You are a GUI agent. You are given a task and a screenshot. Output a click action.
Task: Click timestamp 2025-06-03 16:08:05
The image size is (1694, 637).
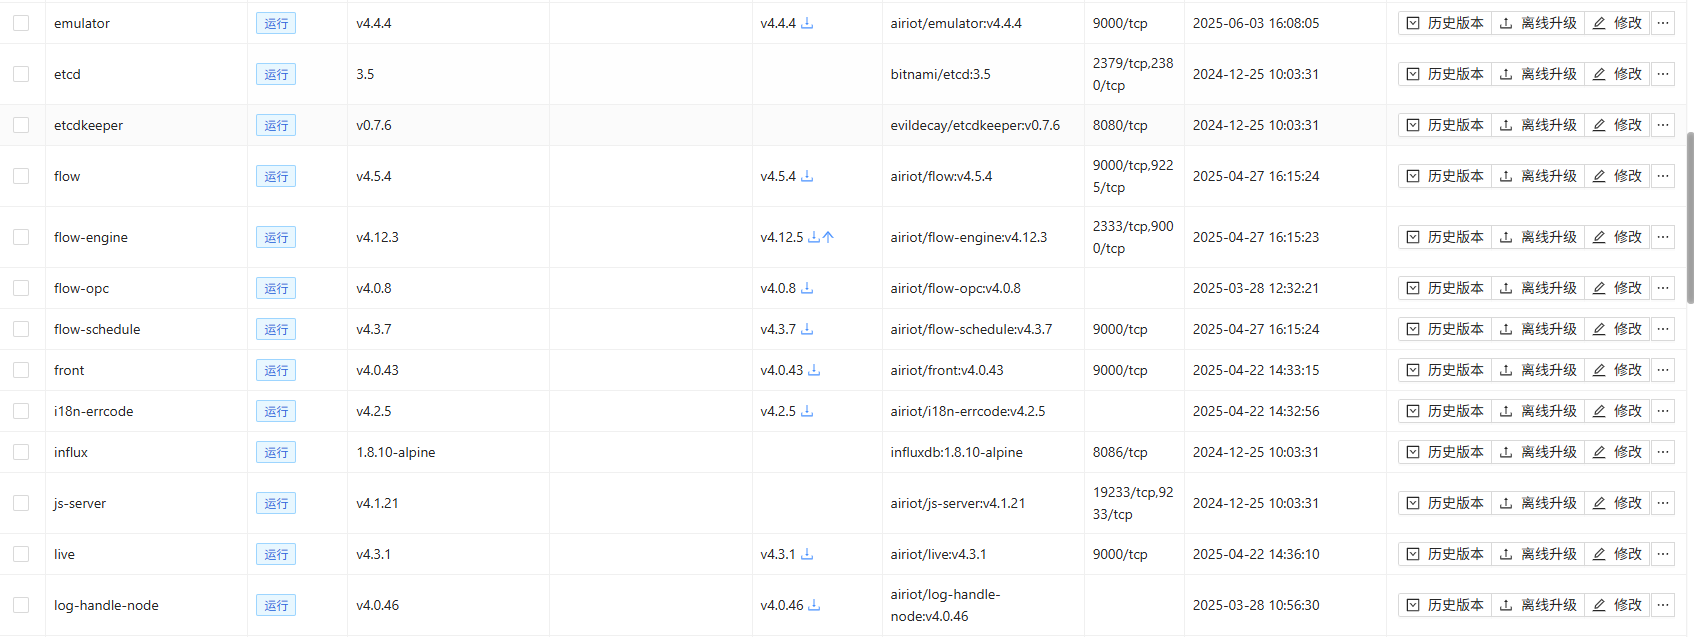[x=1256, y=23]
